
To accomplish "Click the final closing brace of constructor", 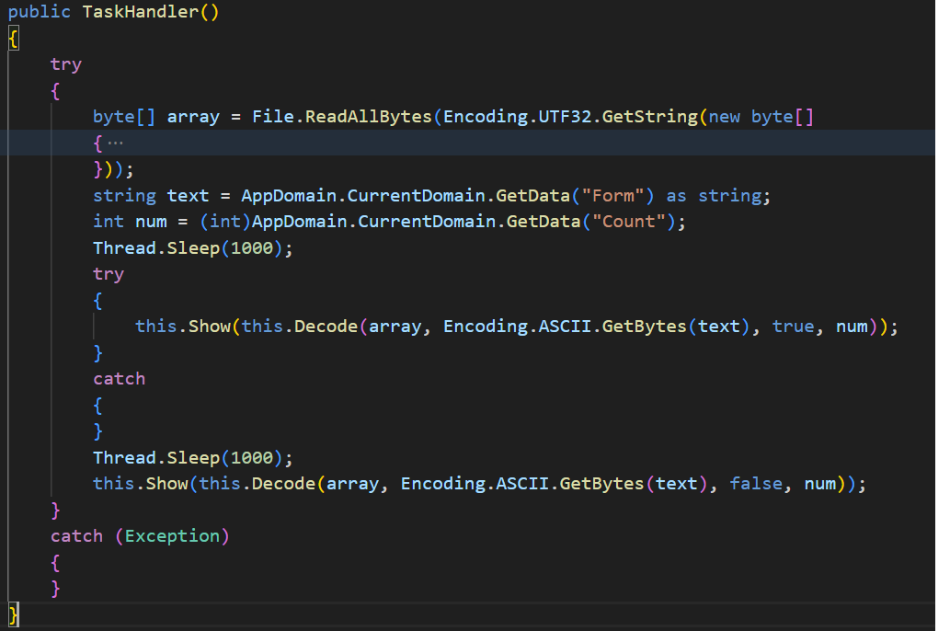I will (13, 615).
